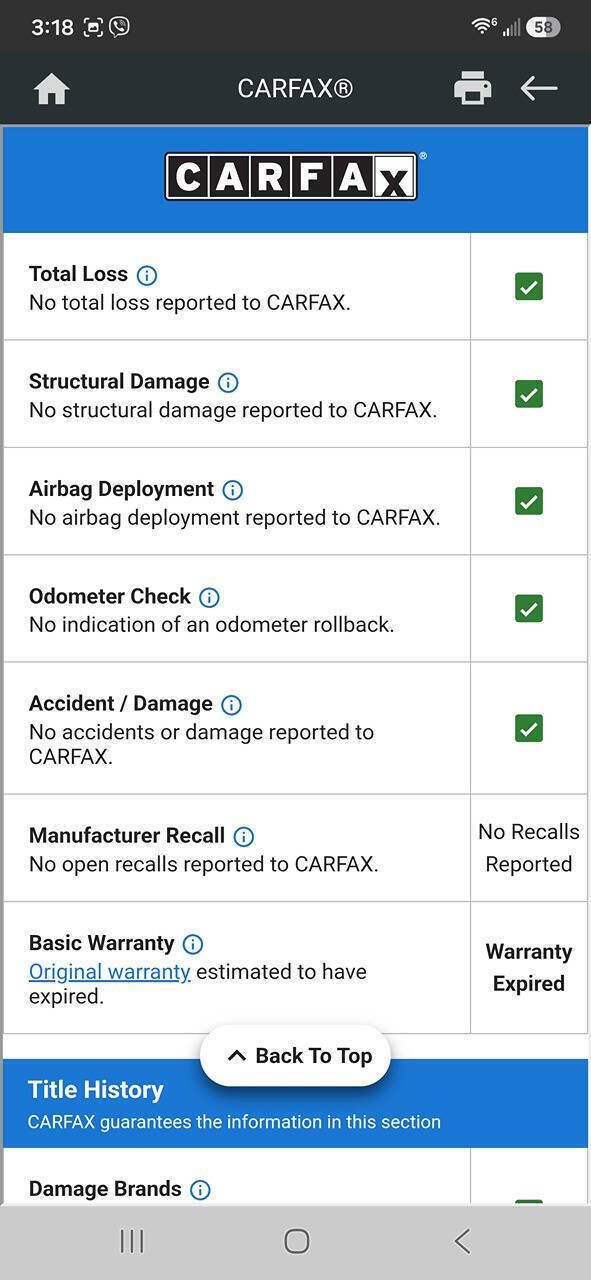The height and width of the screenshot is (1280, 591).
Task: Select the Title History section header
Action: coord(295,1103)
